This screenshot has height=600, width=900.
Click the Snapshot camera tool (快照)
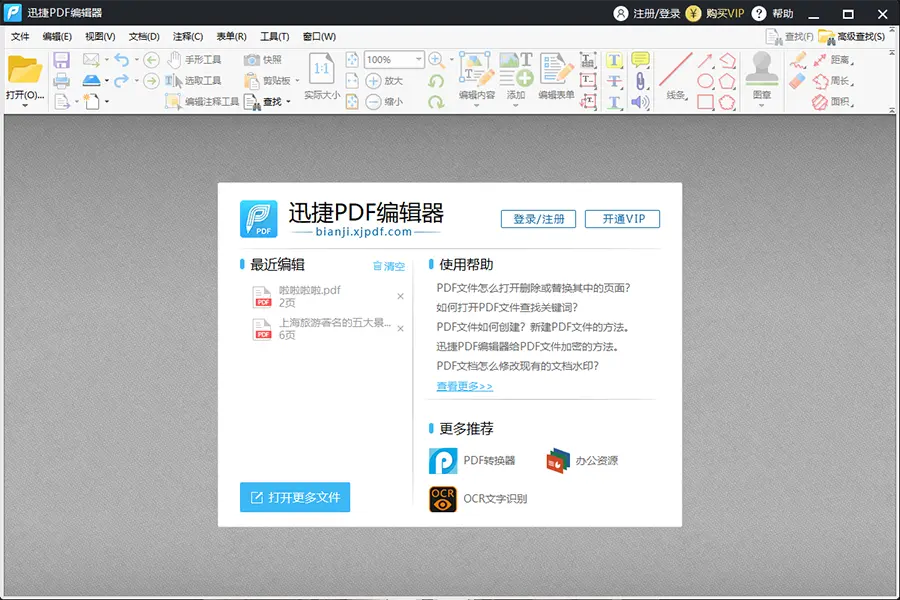[263, 60]
